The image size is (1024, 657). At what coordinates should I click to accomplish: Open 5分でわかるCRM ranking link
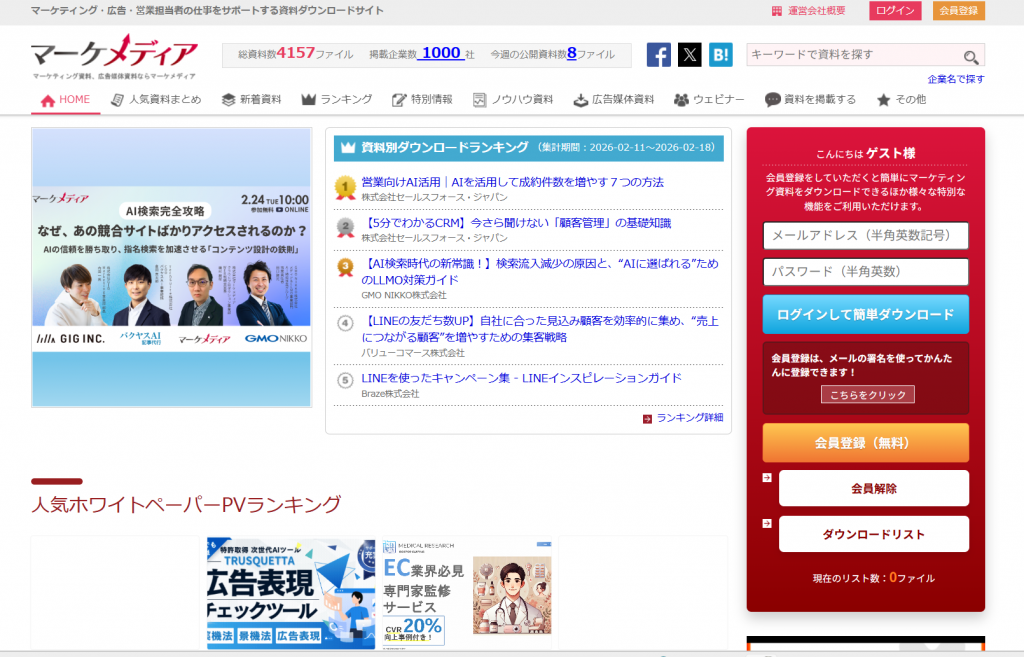pos(517,223)
